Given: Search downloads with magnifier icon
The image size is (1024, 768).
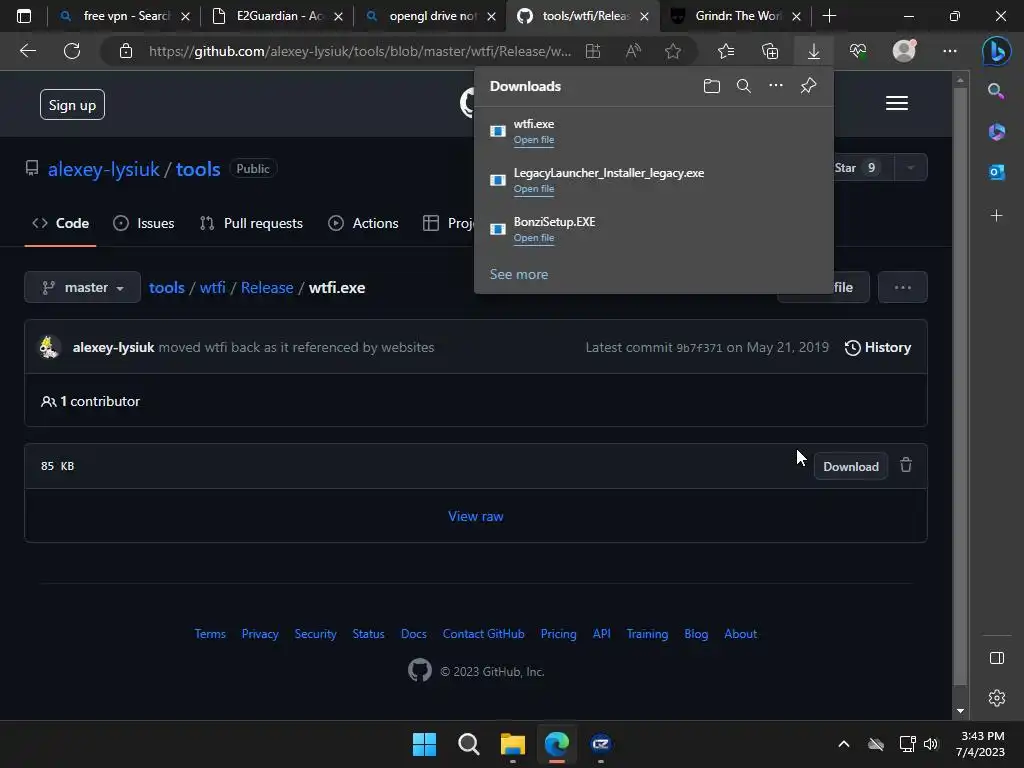Looking at the screenshot, I should coord(743,86).
